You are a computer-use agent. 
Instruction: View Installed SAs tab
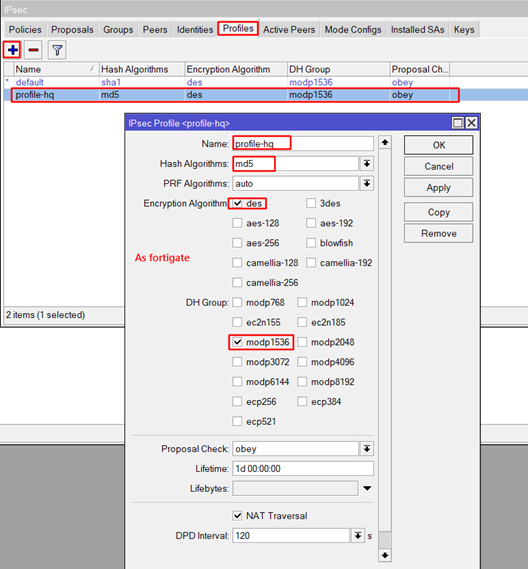point(417,29)
